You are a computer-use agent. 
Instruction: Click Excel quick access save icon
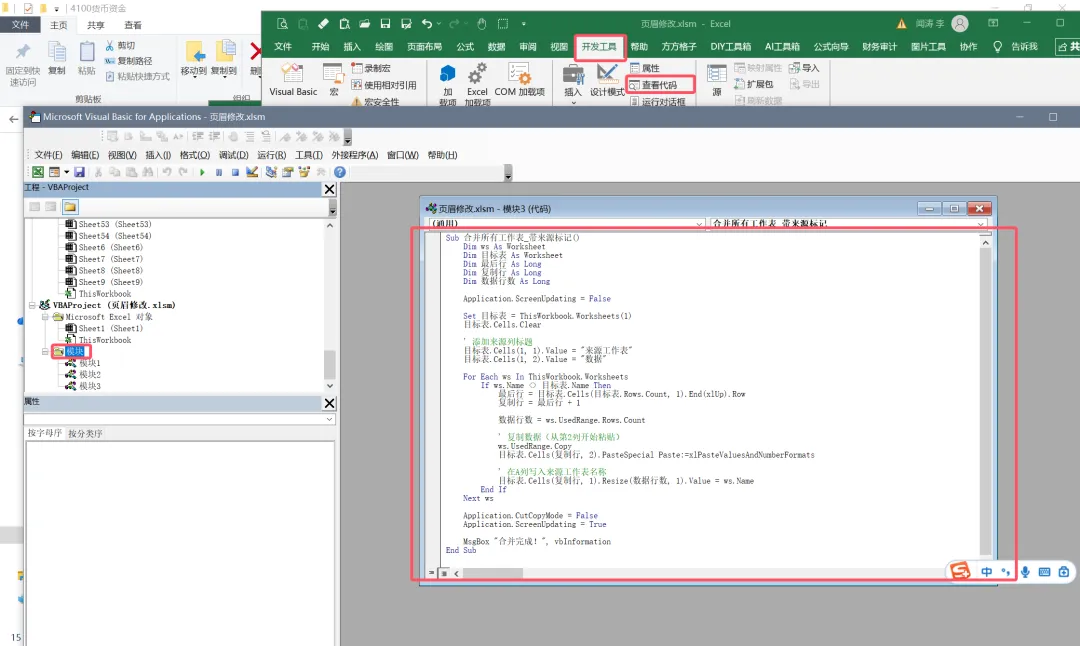[x=385, y=23]
